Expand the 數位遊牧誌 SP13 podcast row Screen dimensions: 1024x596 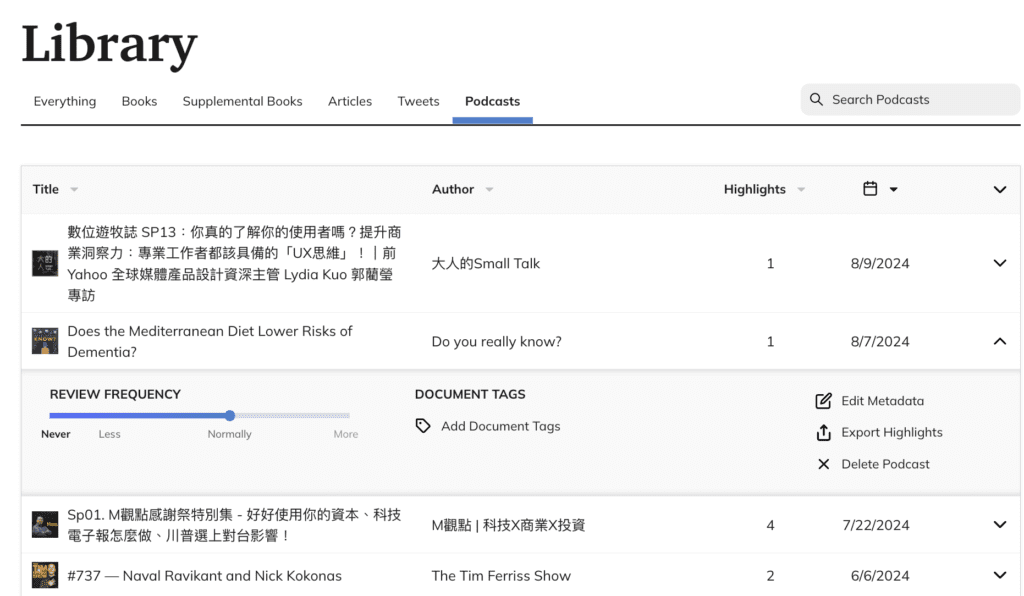999,263
